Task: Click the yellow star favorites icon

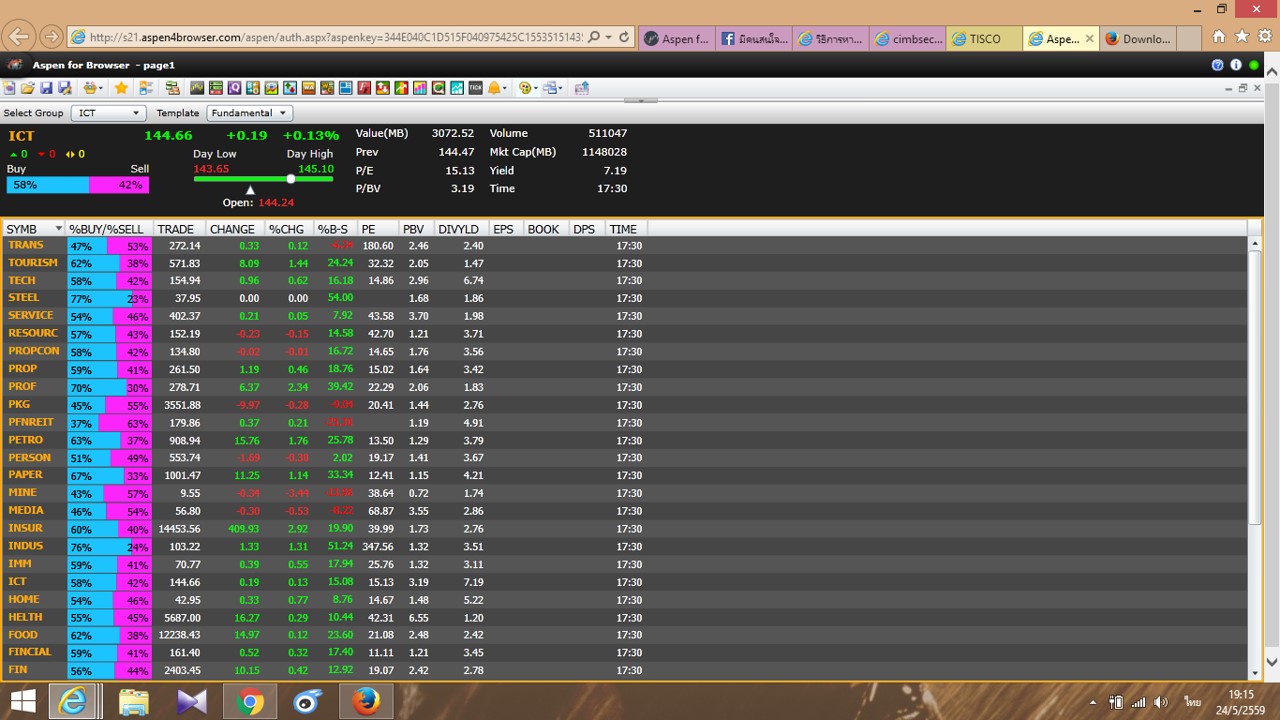Action: (121, 88)
